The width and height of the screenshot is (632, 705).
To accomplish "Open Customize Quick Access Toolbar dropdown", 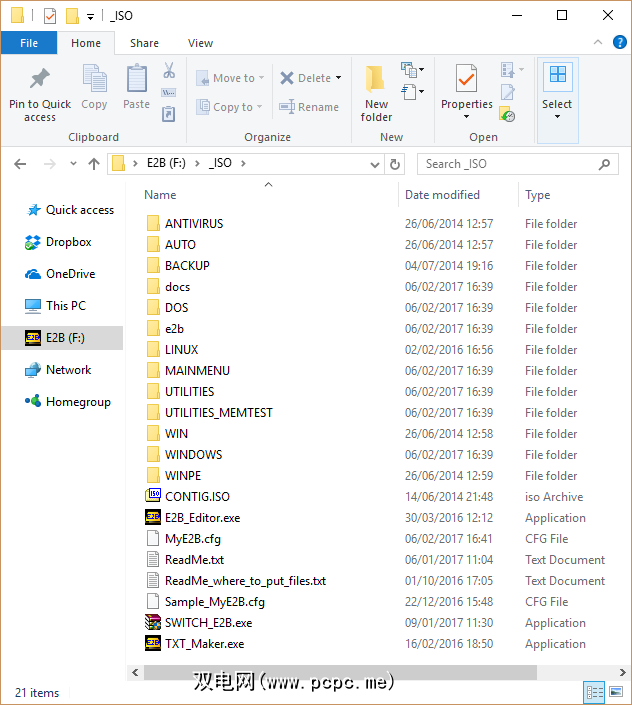I will click(x=90, y=17).
